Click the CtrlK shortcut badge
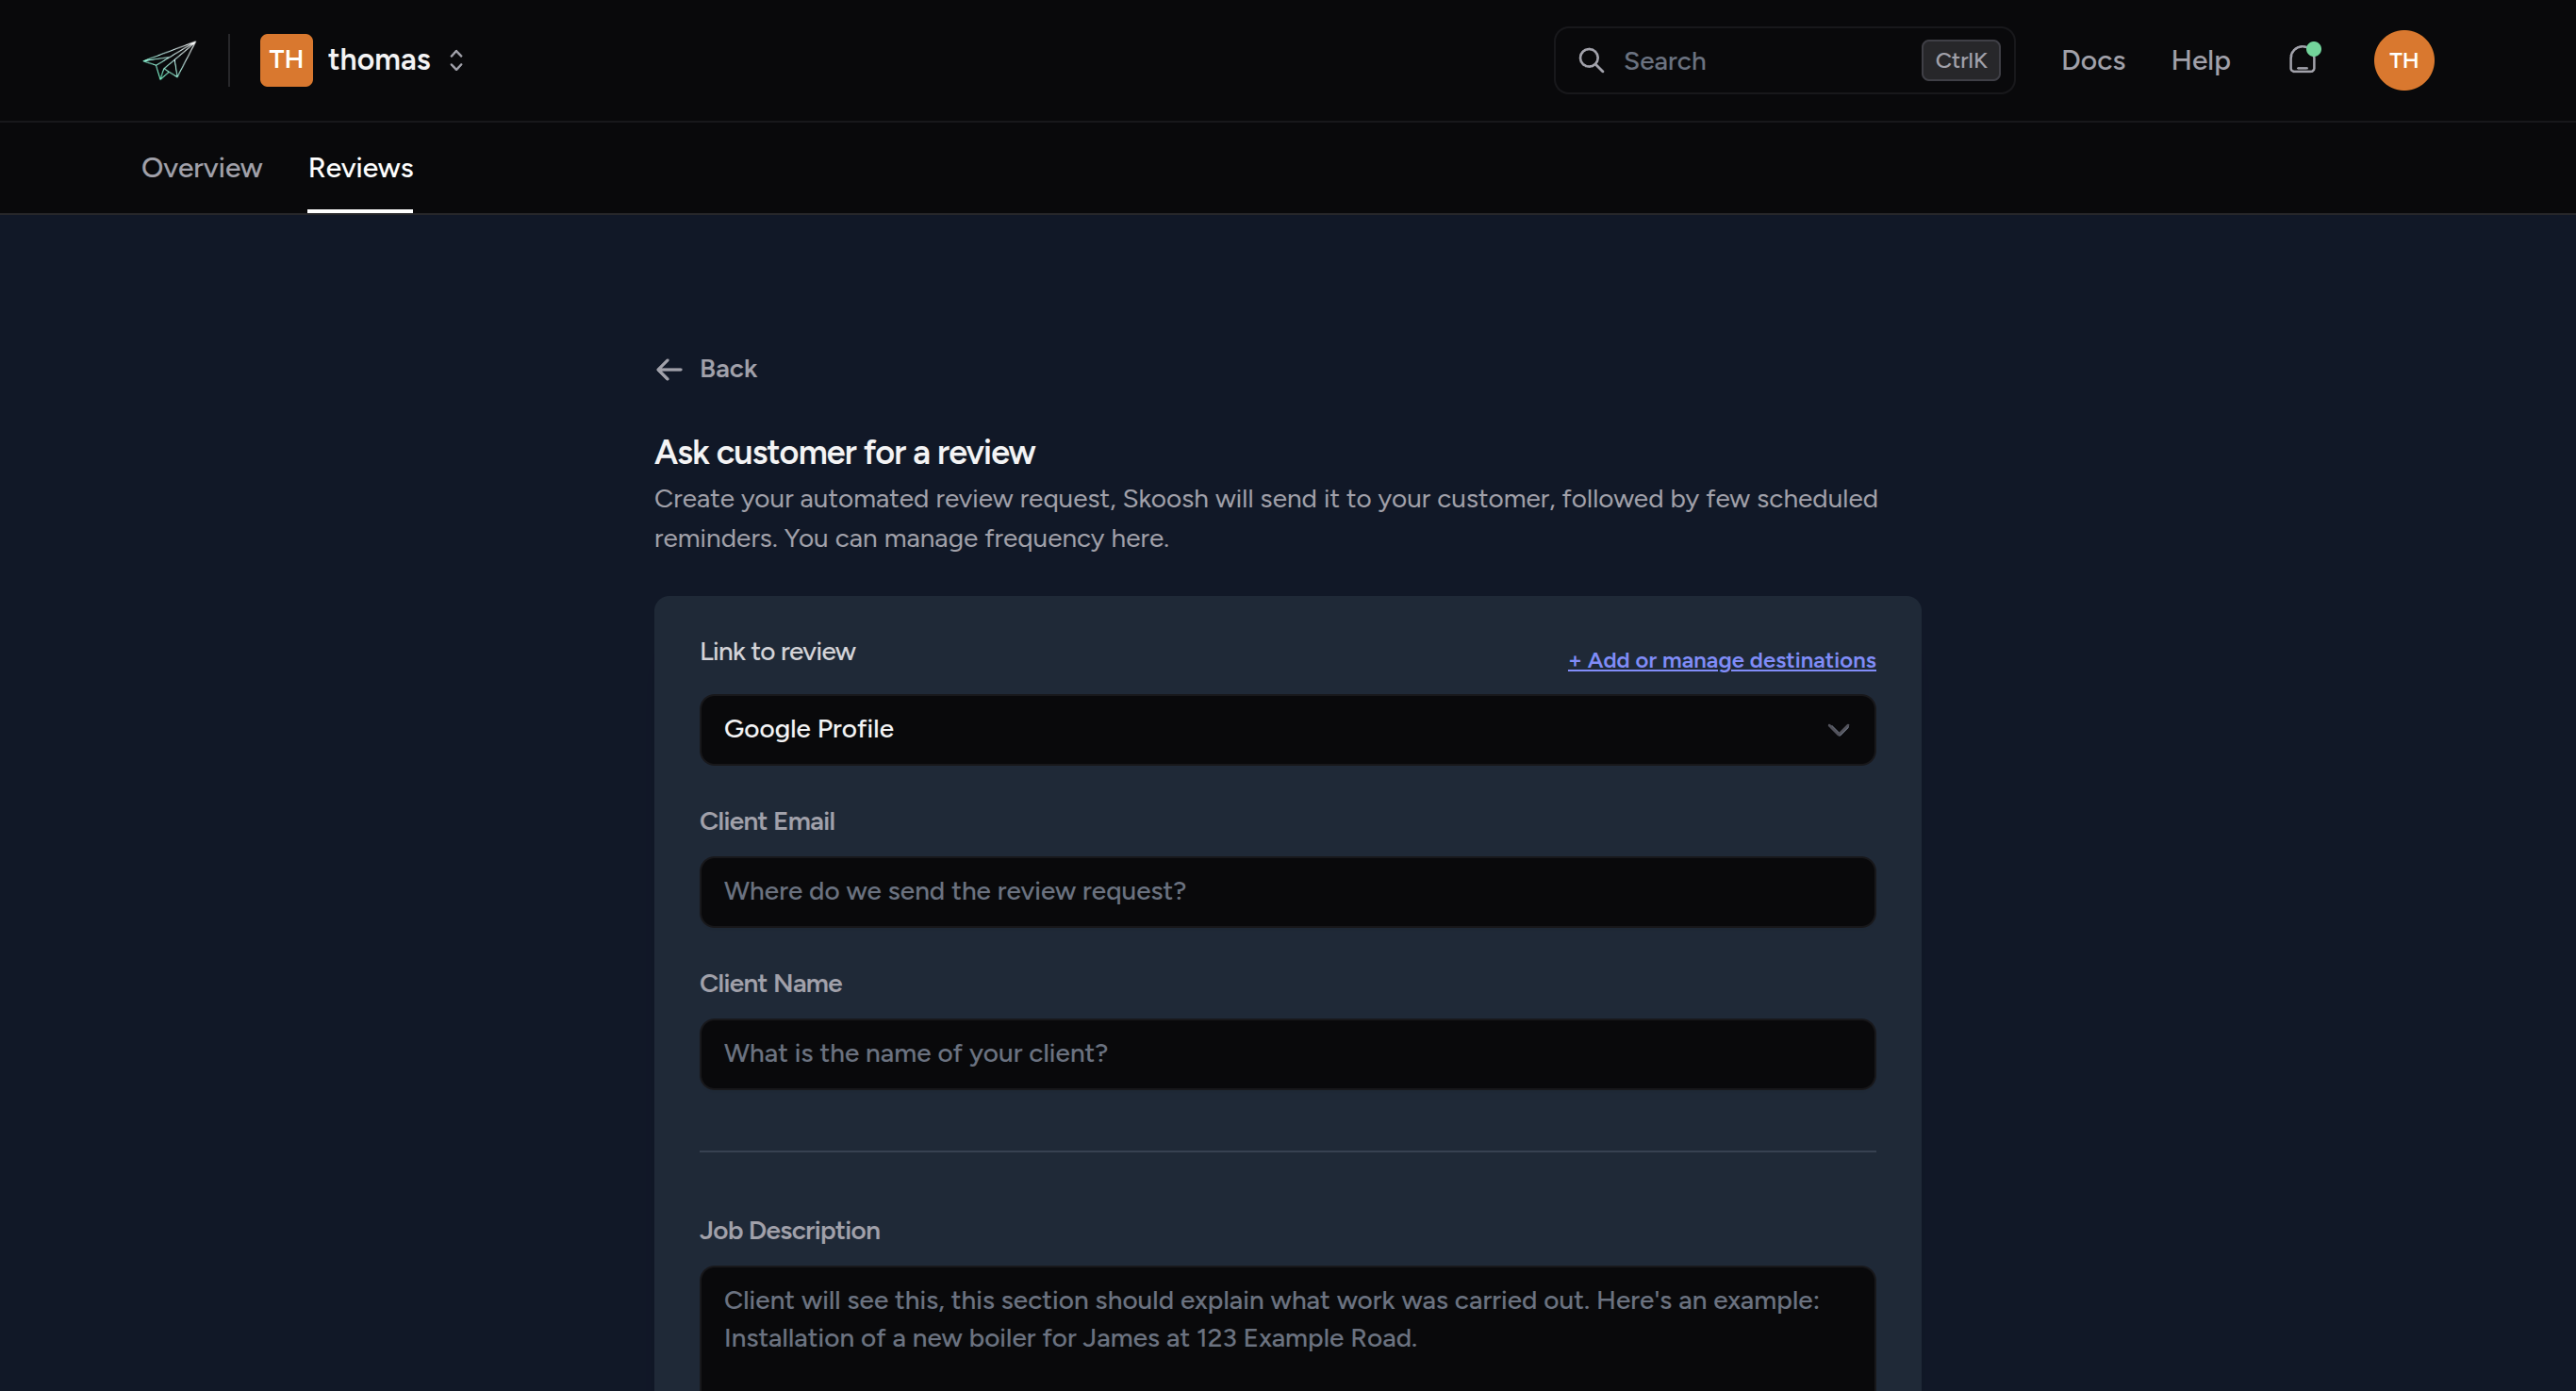This screenshot has width=2576, height=1391. pyautogui.click(x=1960, y=60)
